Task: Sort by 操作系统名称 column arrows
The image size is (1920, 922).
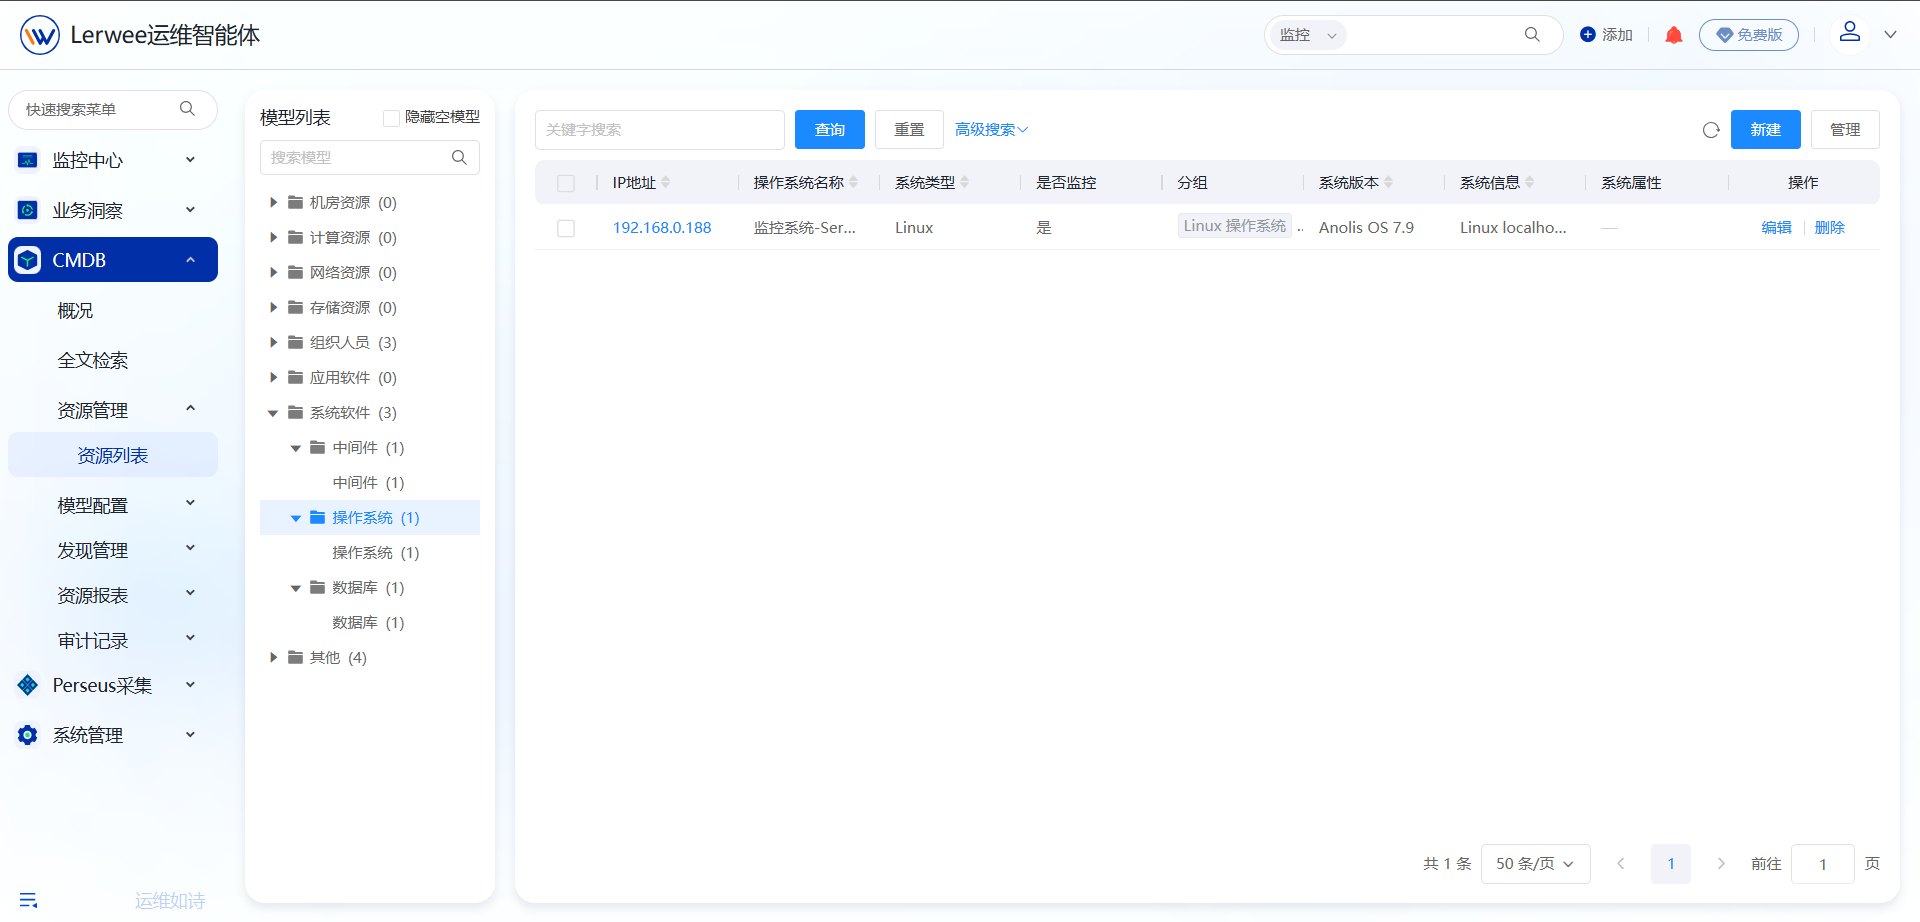Action: 854,182
